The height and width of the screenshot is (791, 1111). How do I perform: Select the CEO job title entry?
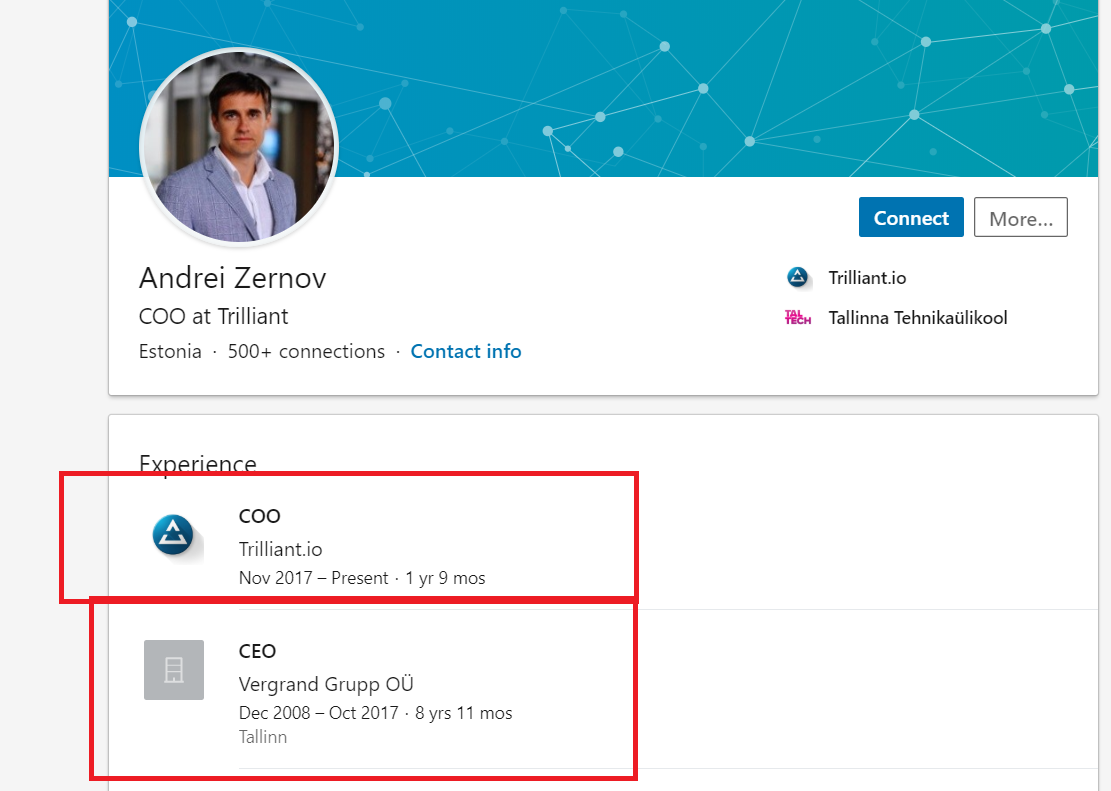pyautogui.click(x=257, y=651)
